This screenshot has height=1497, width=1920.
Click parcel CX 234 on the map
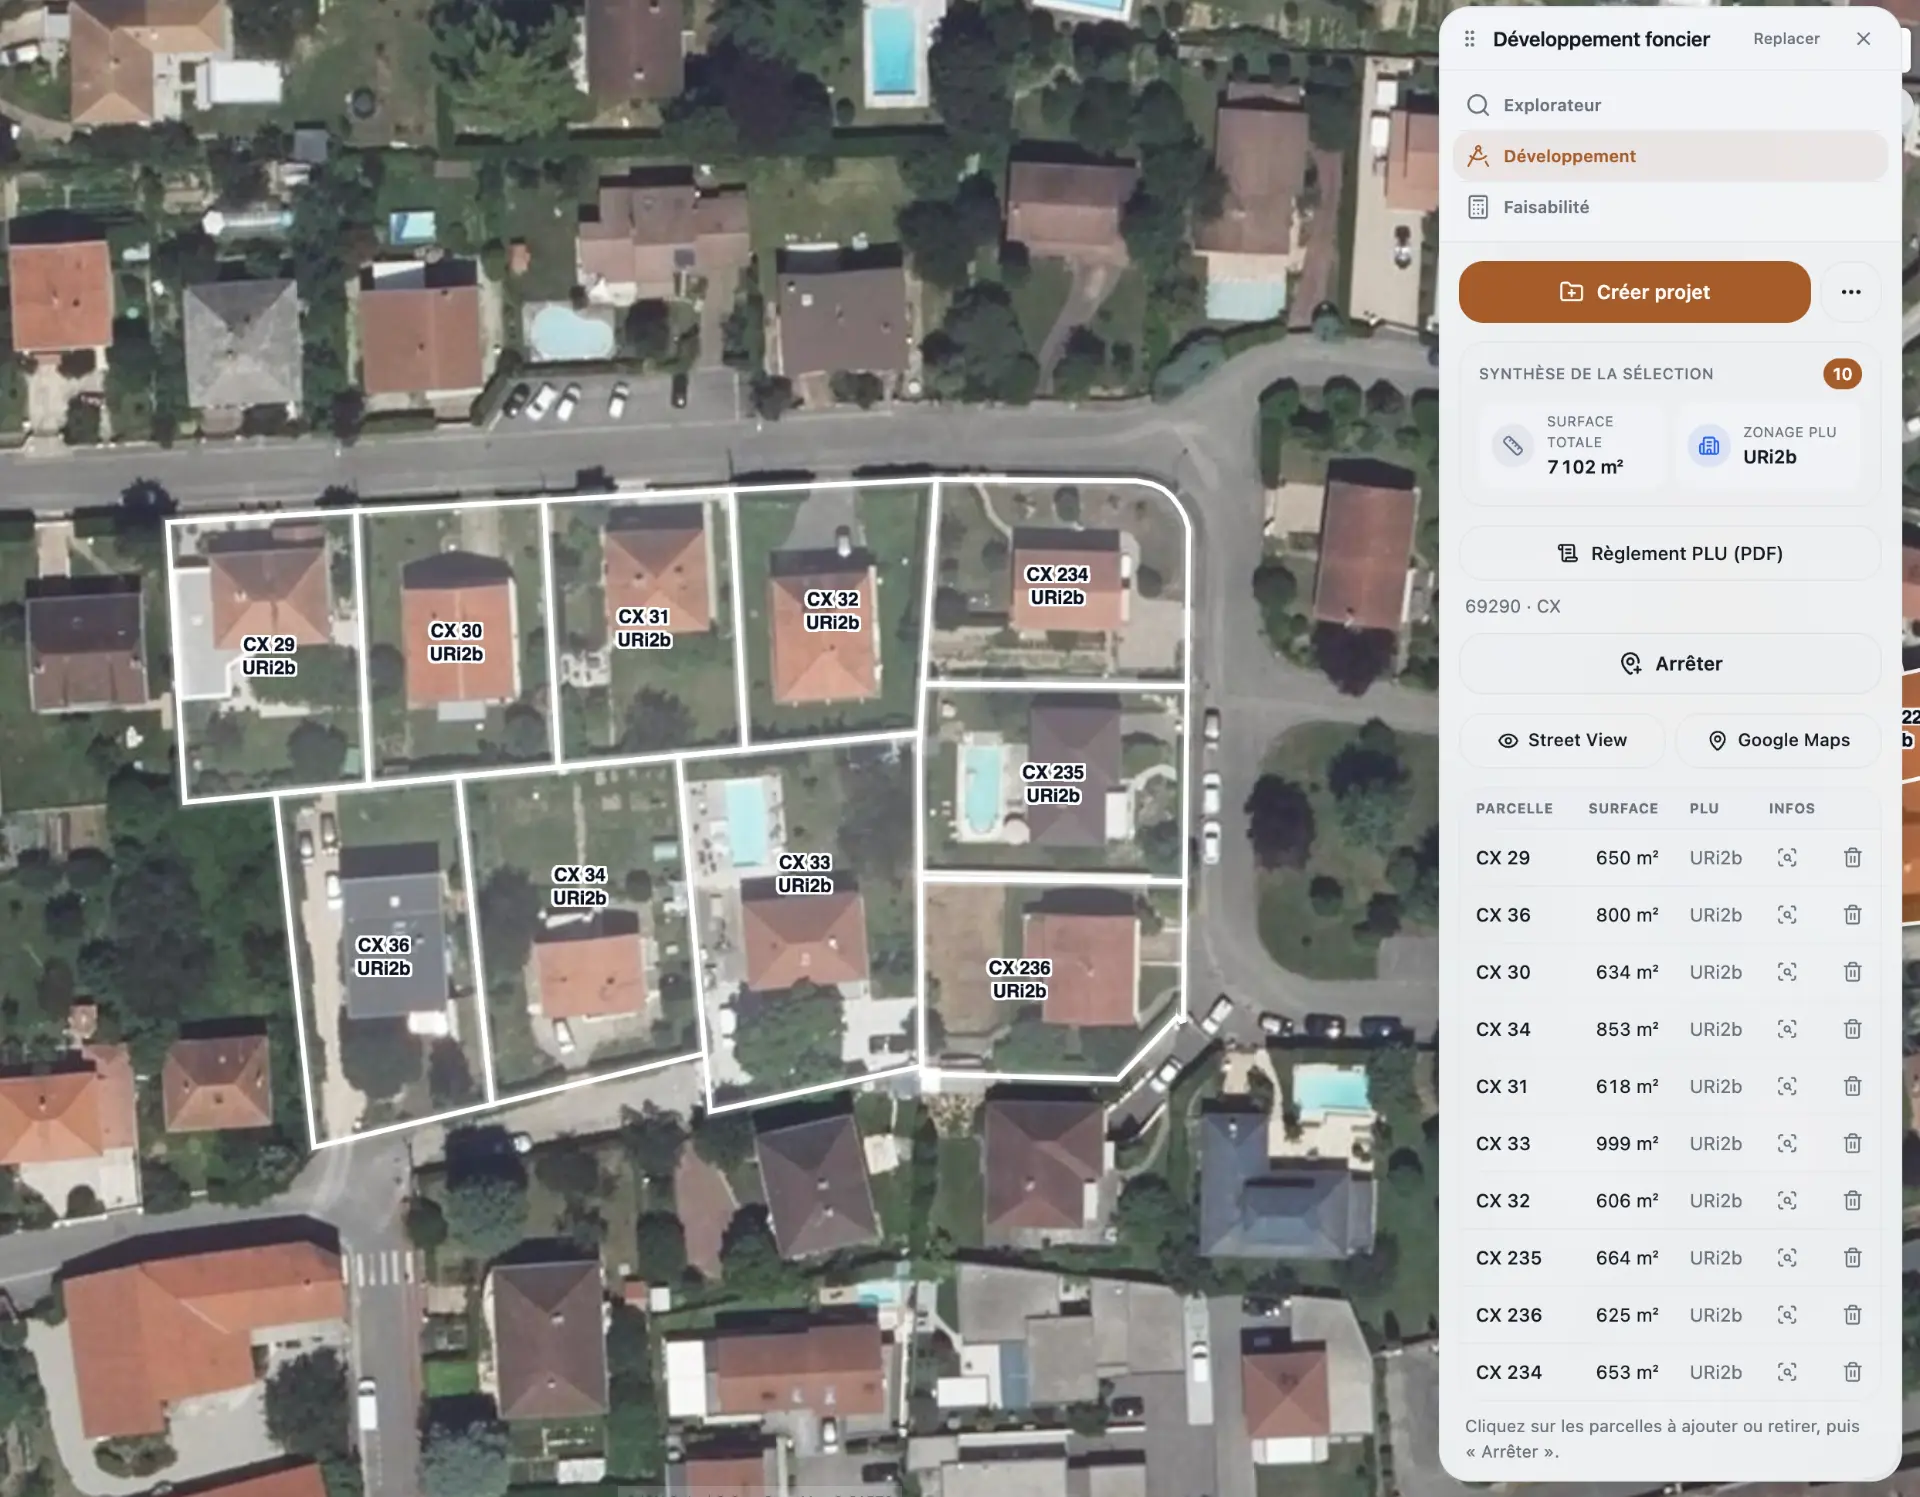[1057, 586]
